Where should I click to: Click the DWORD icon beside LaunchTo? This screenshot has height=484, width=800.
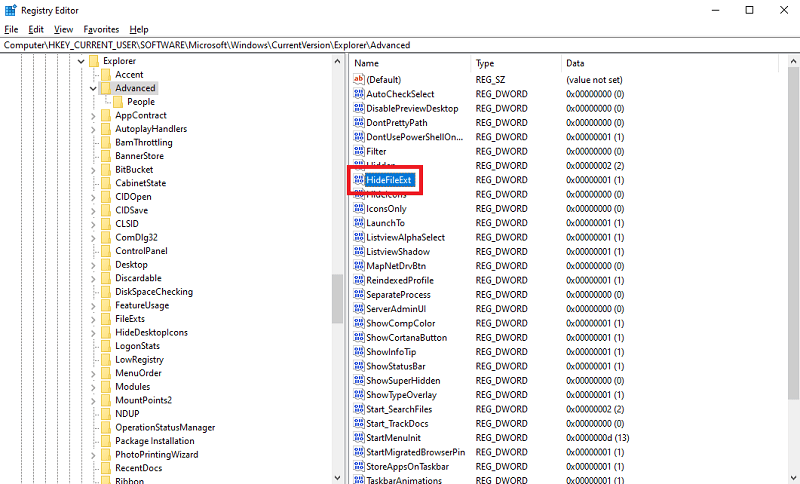pyautogui.click(x=358, y=223)
